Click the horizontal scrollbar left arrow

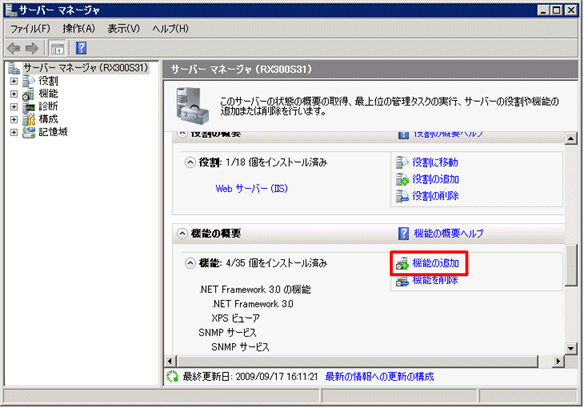click(x=170, y=361)
